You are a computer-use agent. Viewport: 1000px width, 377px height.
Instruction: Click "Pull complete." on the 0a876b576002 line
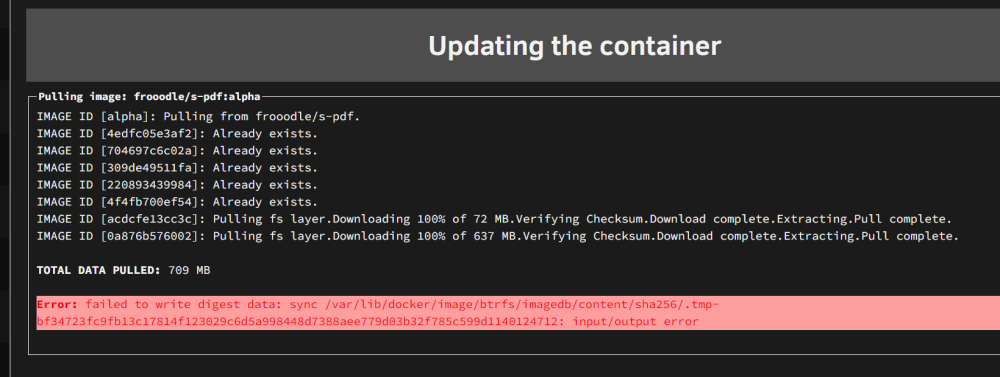909,237
